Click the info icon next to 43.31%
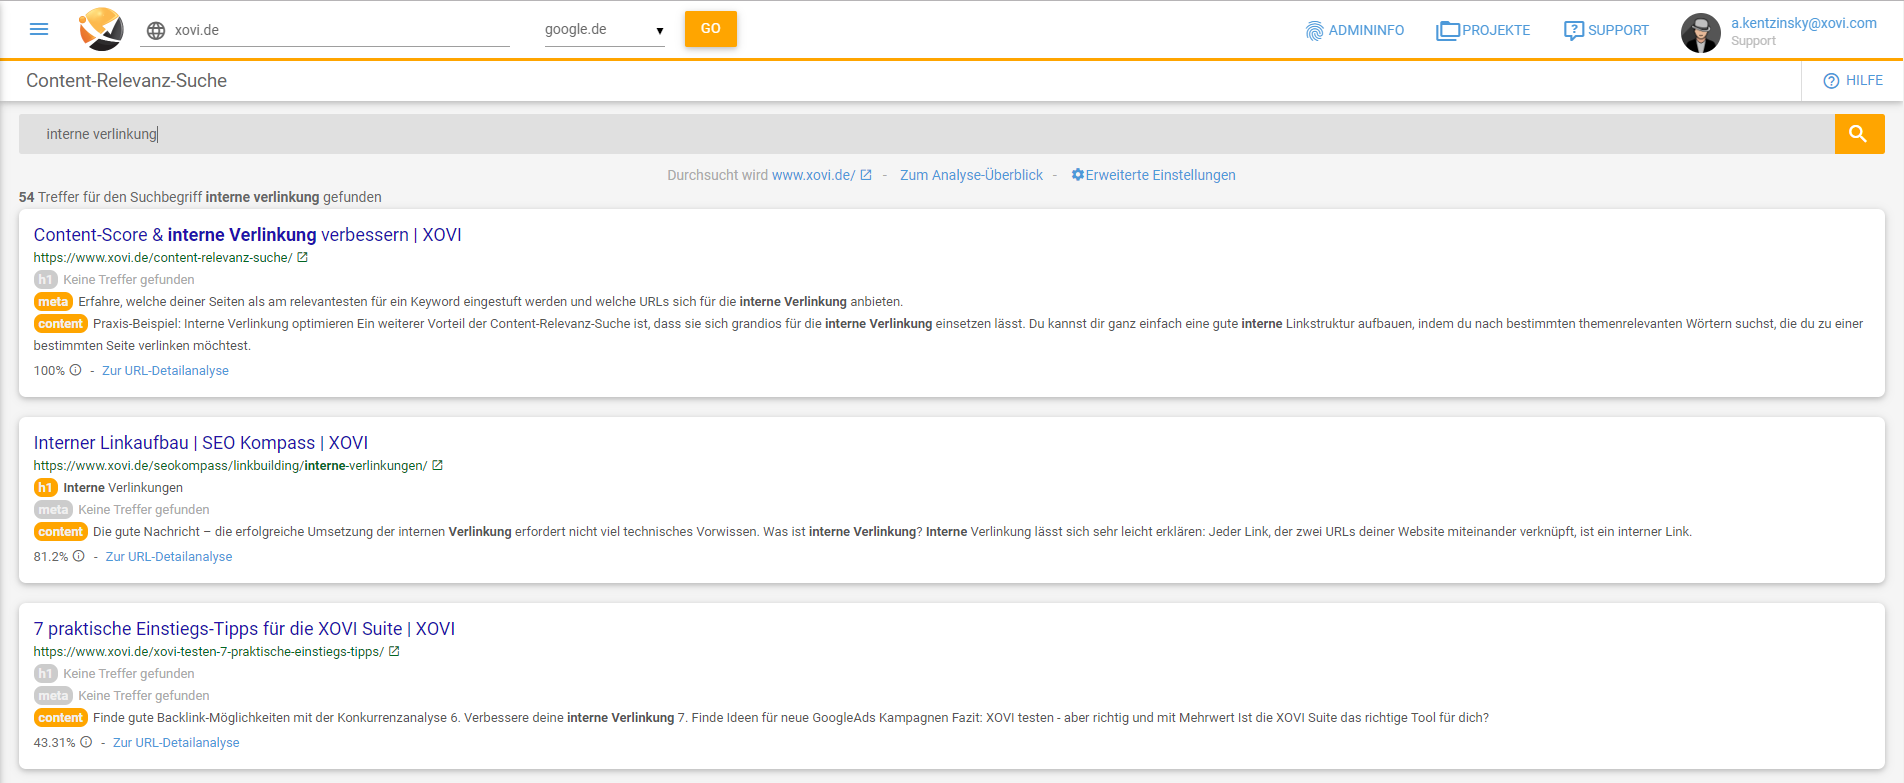The width and height of the screenshot is (1904, 783). [x=86, y=742]
